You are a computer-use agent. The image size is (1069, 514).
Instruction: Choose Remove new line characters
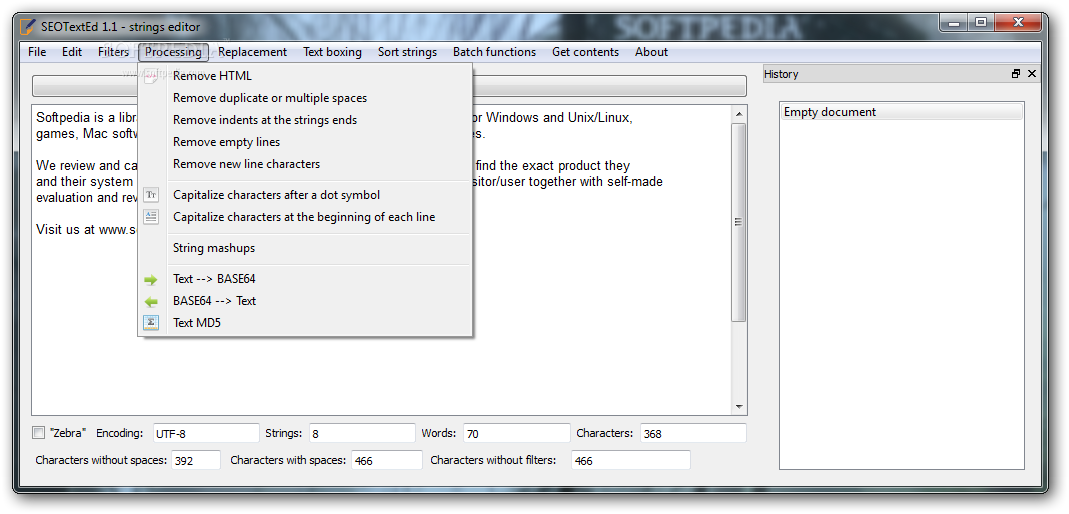pyautogui.click(x=305, y=164)
